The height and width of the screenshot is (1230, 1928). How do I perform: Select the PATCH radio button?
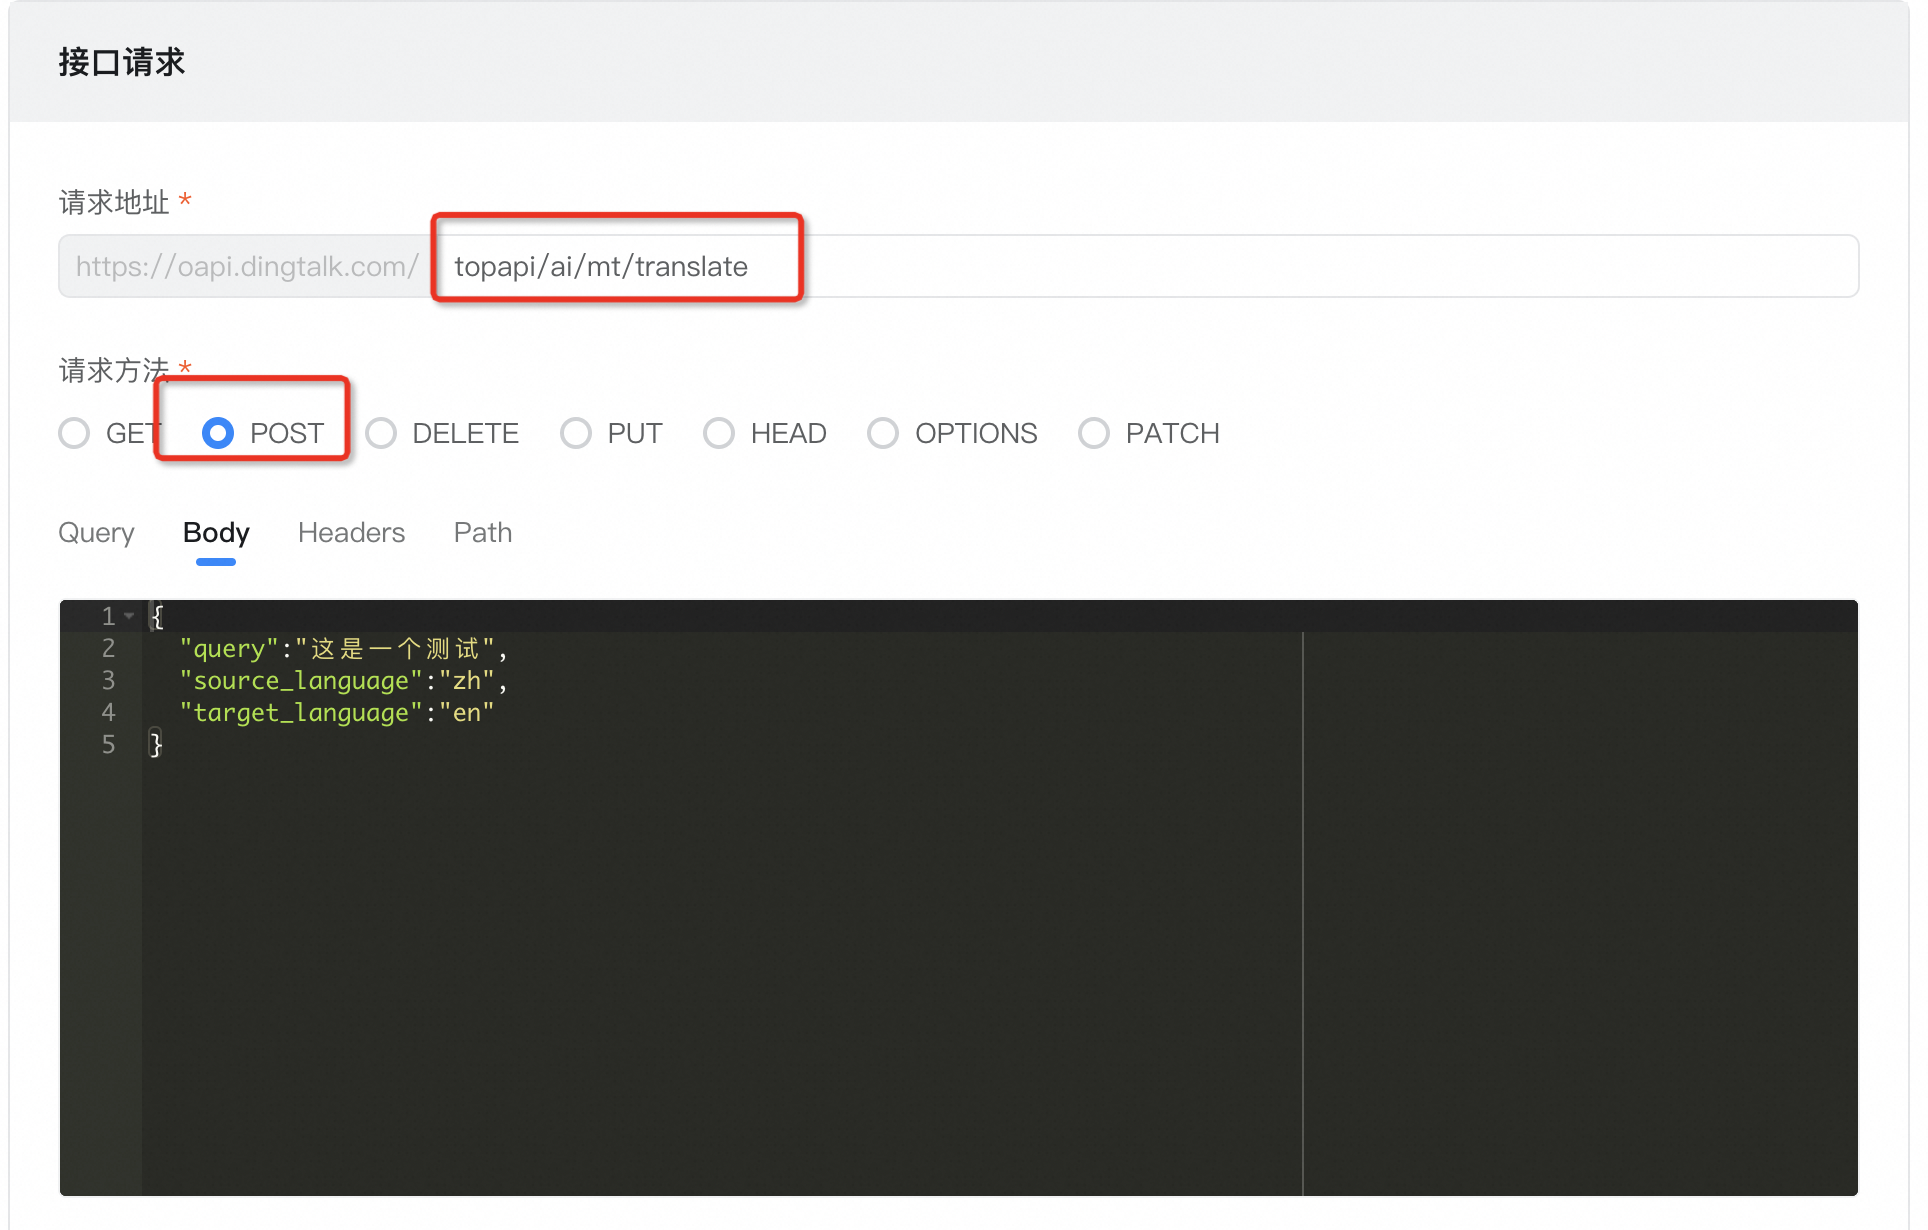click(x=1094, y=433)
